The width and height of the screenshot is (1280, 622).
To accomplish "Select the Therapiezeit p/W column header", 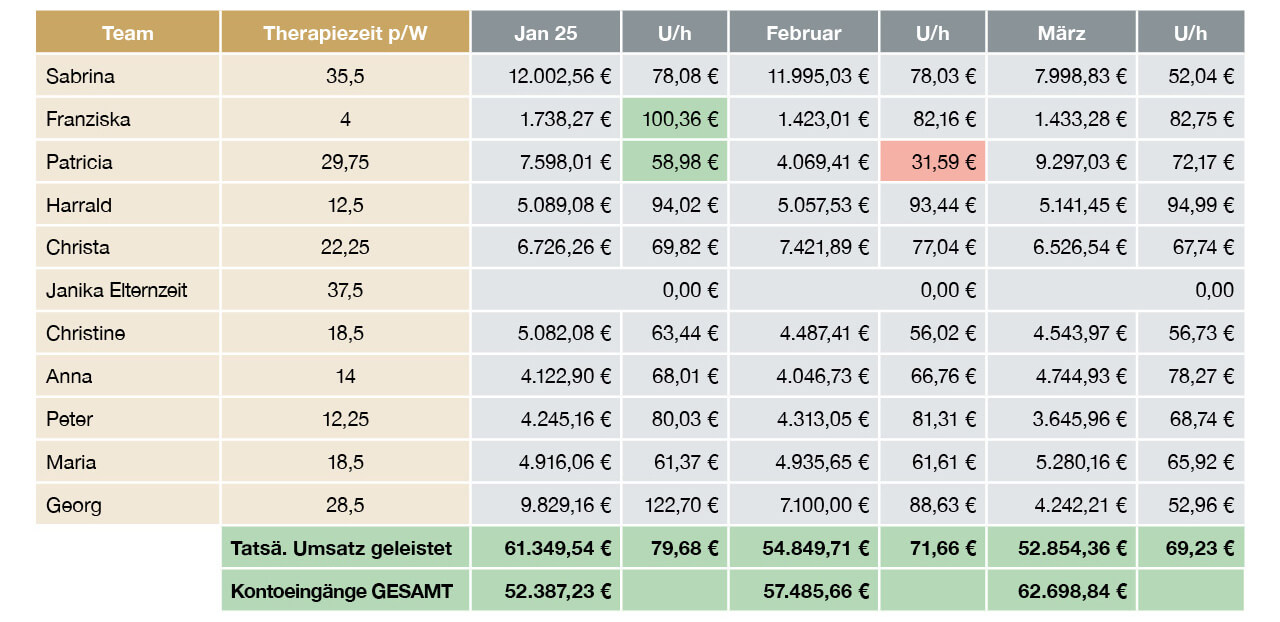I will (x=345, y=33).
